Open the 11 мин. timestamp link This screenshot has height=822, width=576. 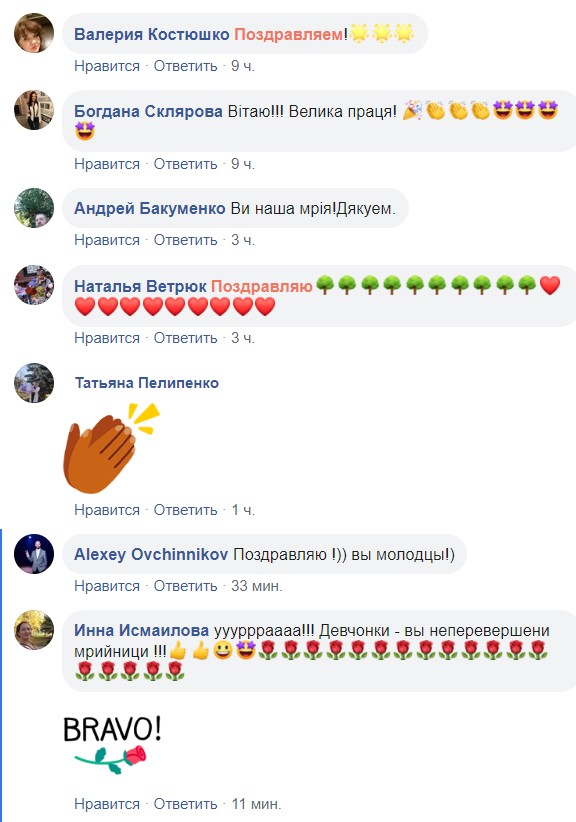tap(257, 804)
